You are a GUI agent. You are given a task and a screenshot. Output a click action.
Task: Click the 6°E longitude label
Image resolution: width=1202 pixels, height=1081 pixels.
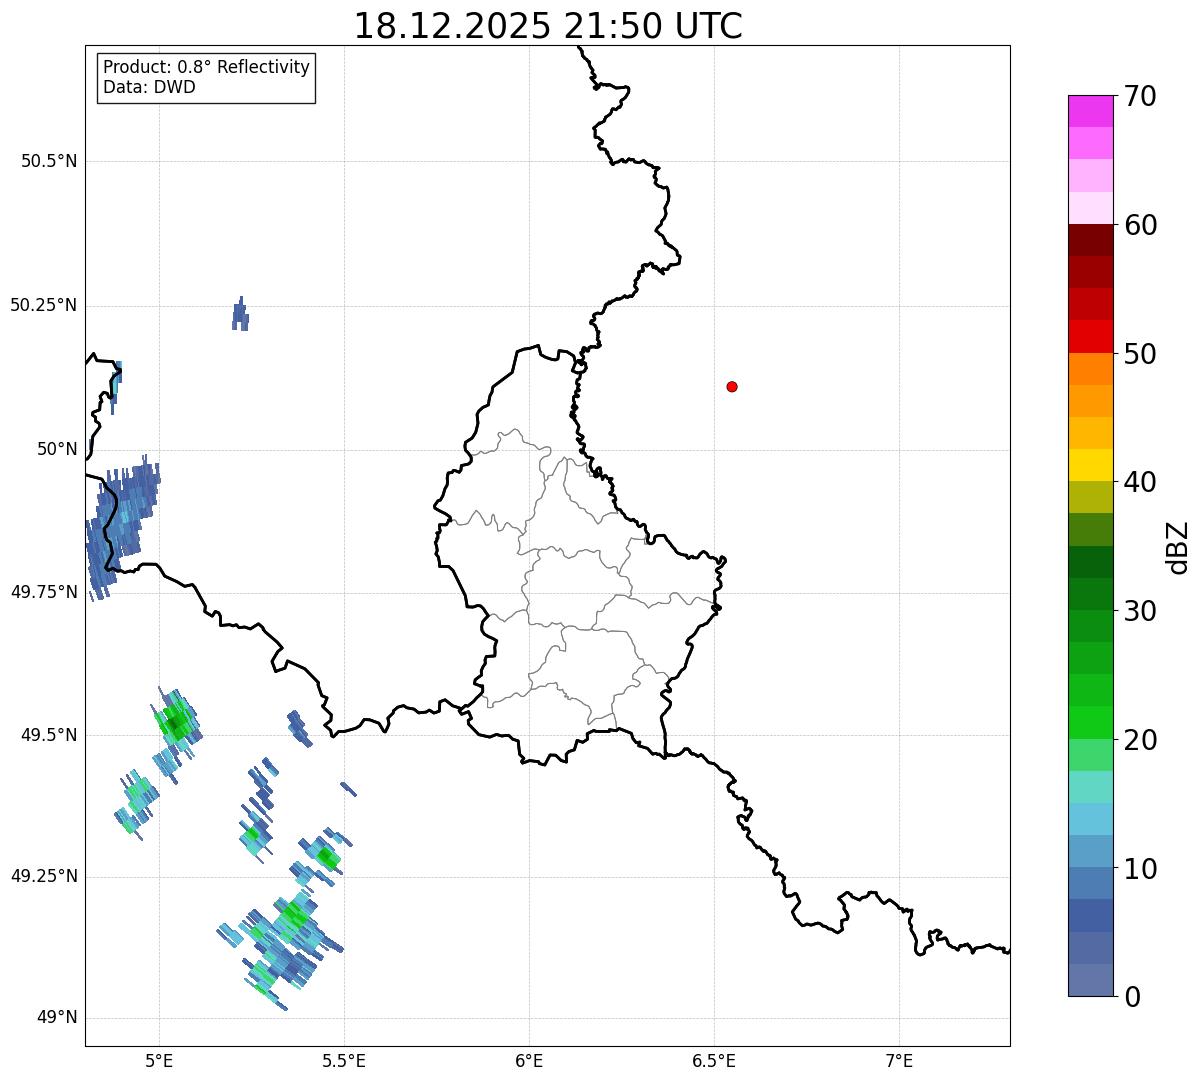(x=529, y=1061)
